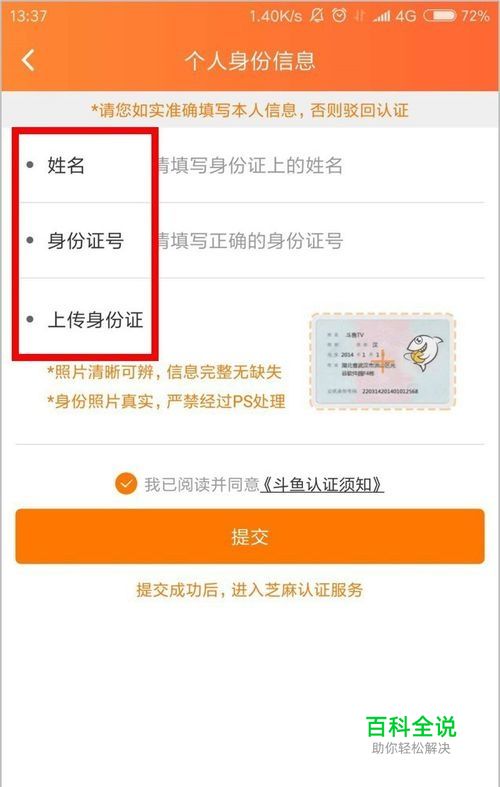Screen dimensions: 500x787
Task: Tap the 个人身份信息 page title
Action: (250, 61)
